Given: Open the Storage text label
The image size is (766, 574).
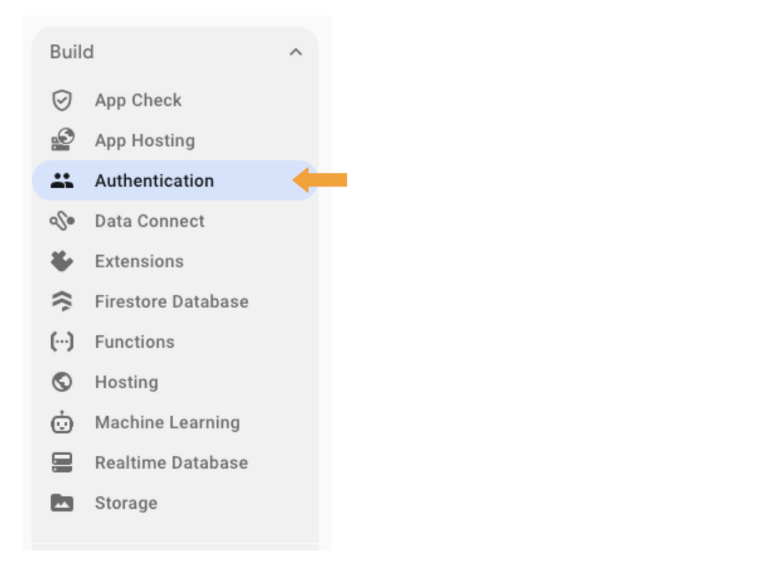Looking at the screenshot, I should click(127, 503).
